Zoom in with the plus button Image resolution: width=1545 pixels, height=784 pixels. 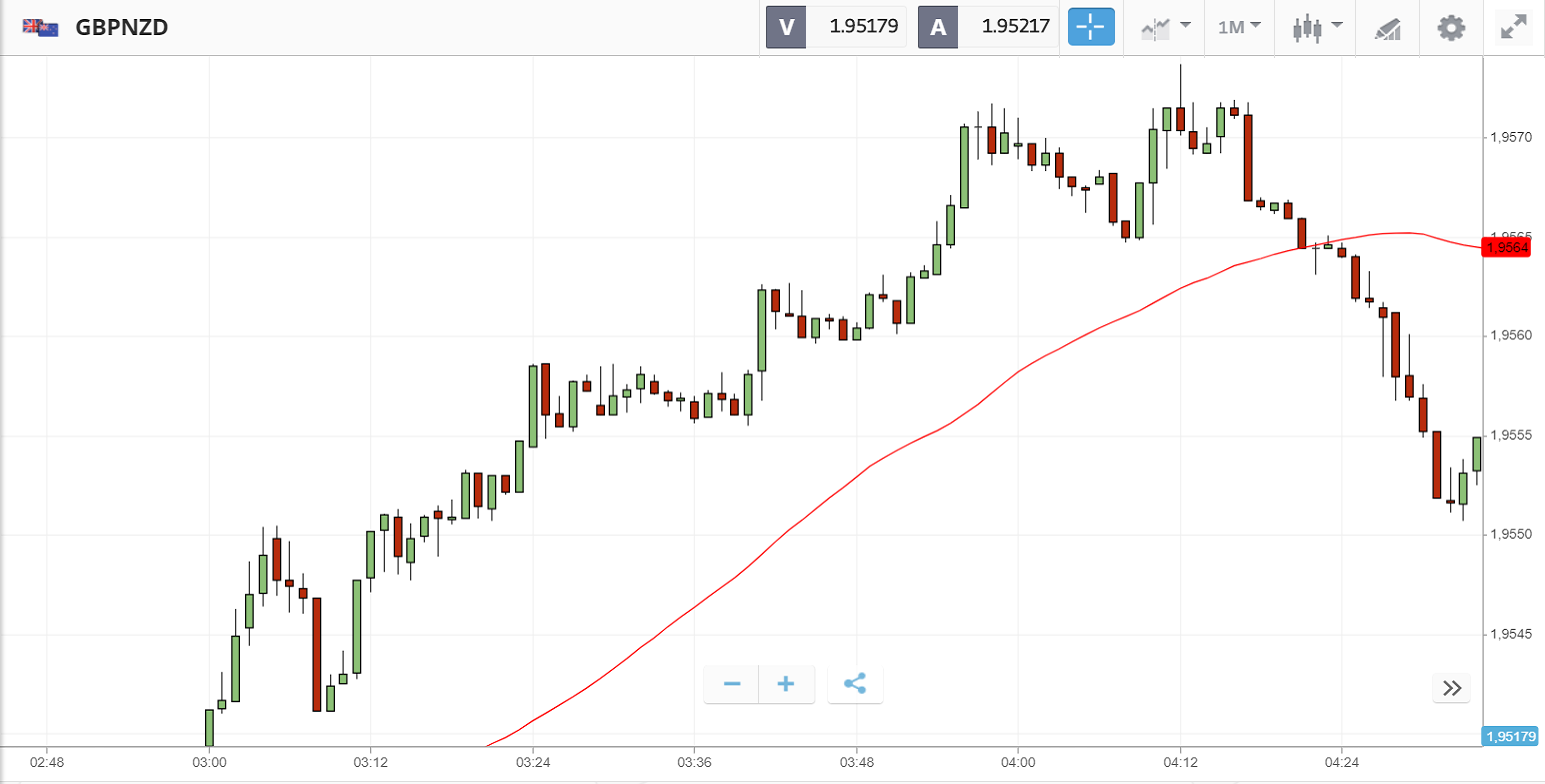pos(786,684)
